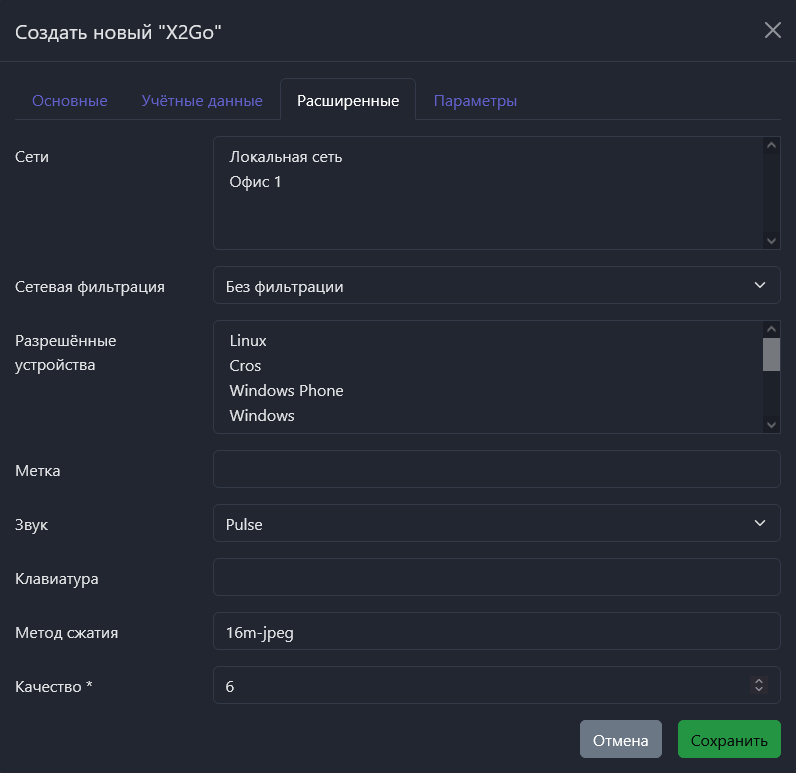Select the Расширенные tab

348,101
